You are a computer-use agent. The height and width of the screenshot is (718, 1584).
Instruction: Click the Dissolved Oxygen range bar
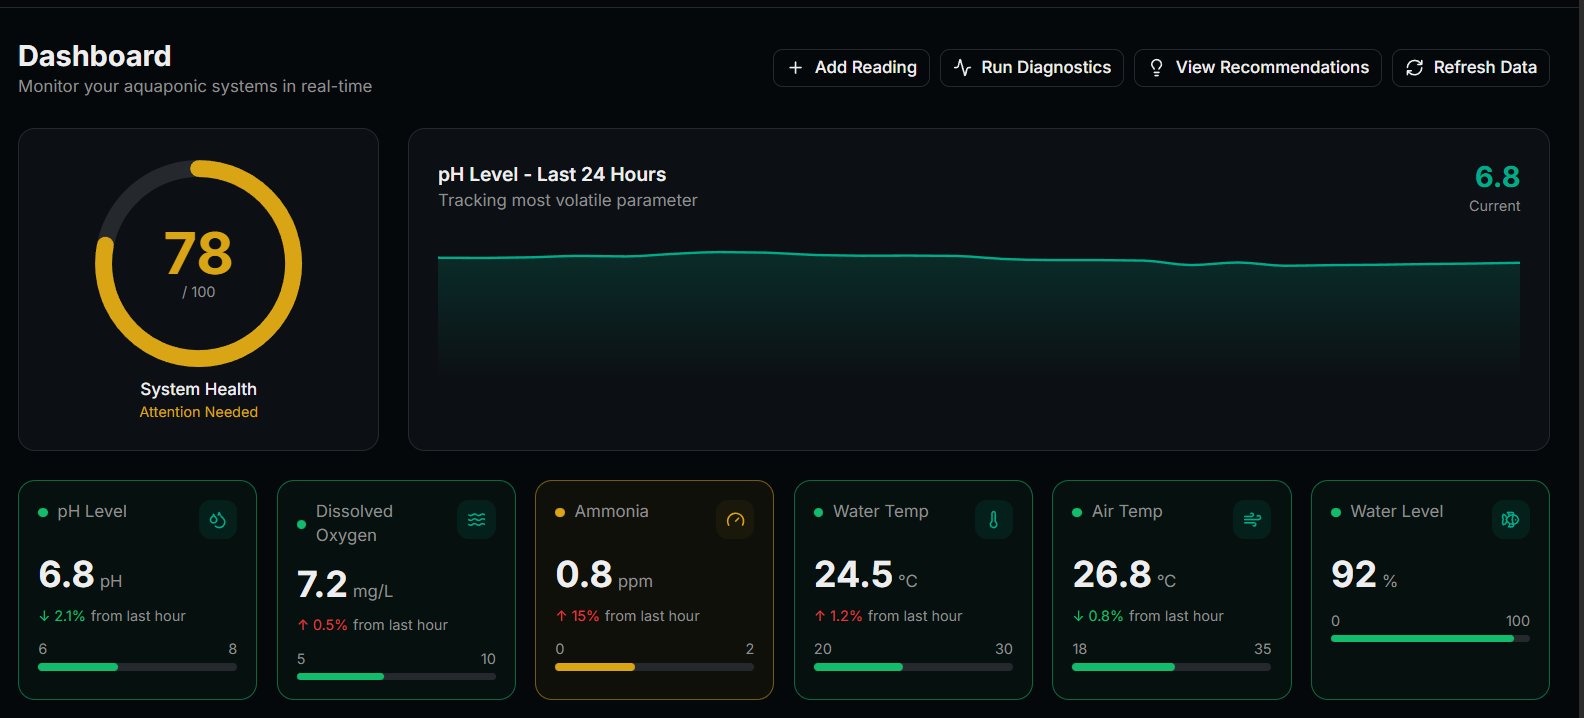pos(396,677)
